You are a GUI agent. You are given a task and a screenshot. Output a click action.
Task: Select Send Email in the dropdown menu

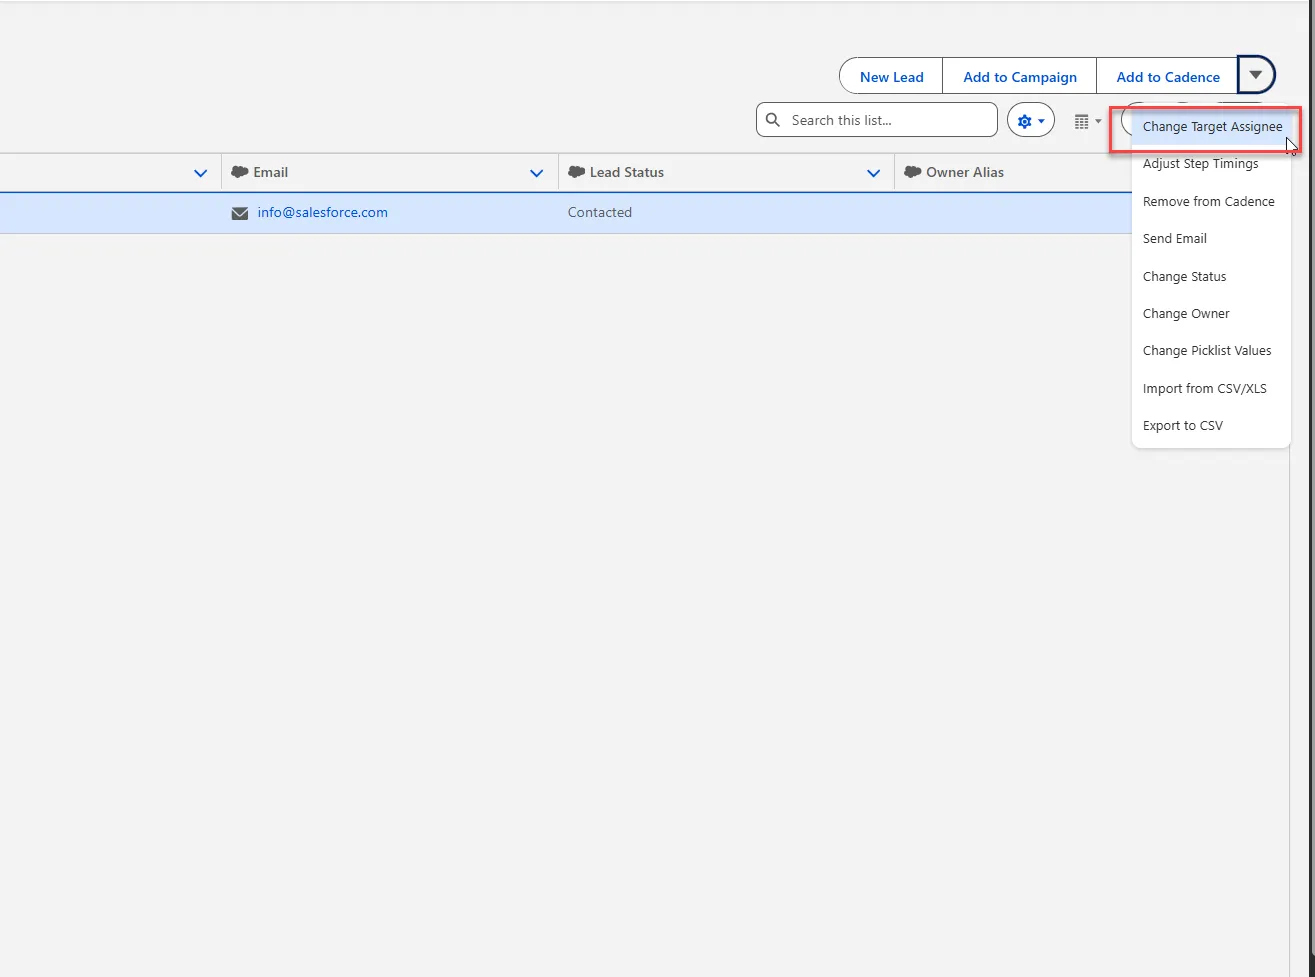click(1174, 239)
